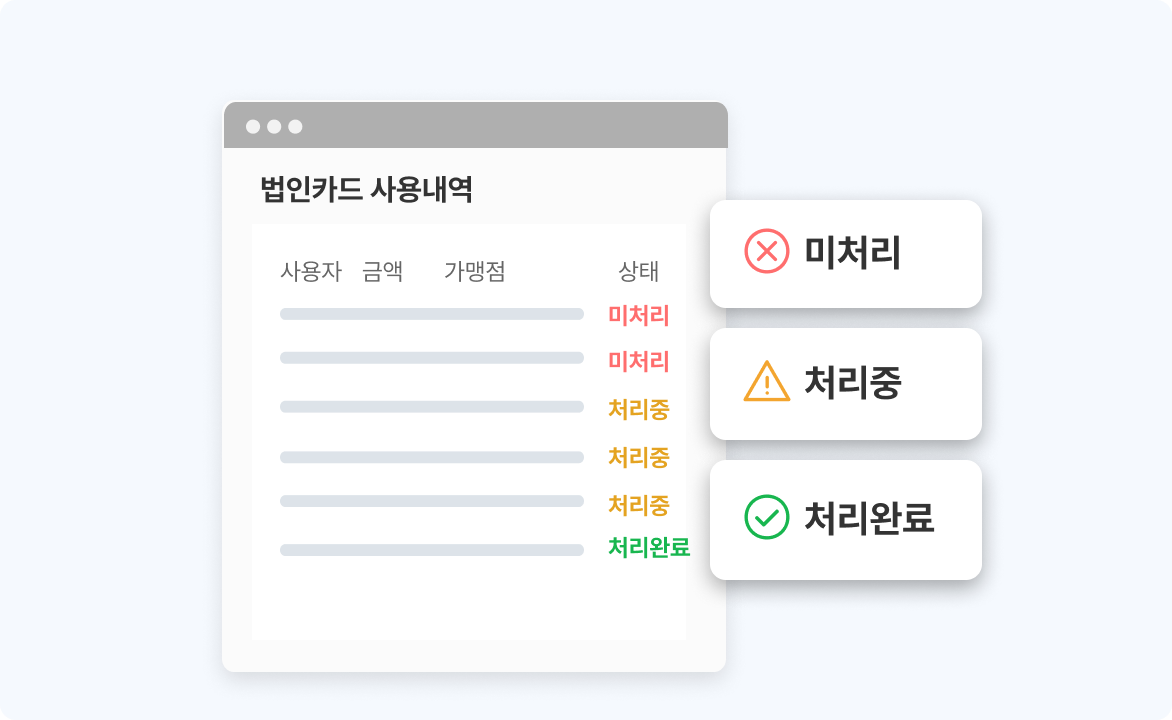Click the fourth row's 처리중 status

coord(639,457)
